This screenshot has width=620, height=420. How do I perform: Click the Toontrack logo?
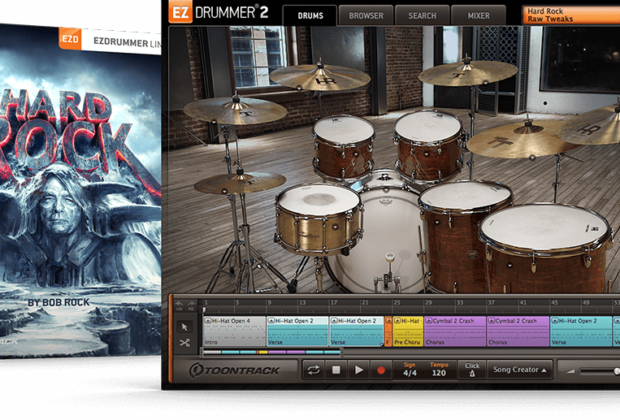click(x=234, y=370)
